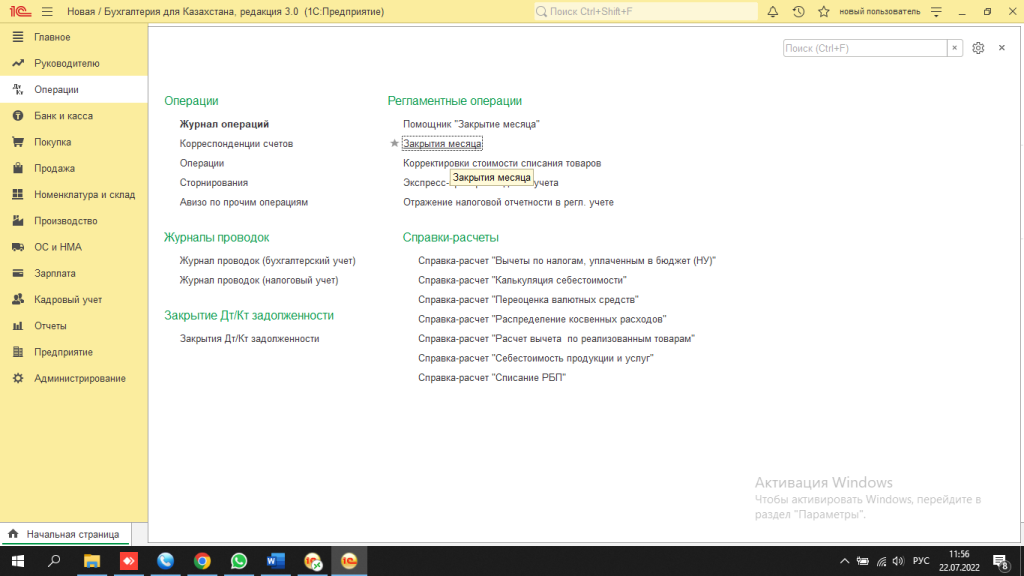Open Журнал операций link
Viewport: 1024px width, 576px height.
(x=224, y=124)
